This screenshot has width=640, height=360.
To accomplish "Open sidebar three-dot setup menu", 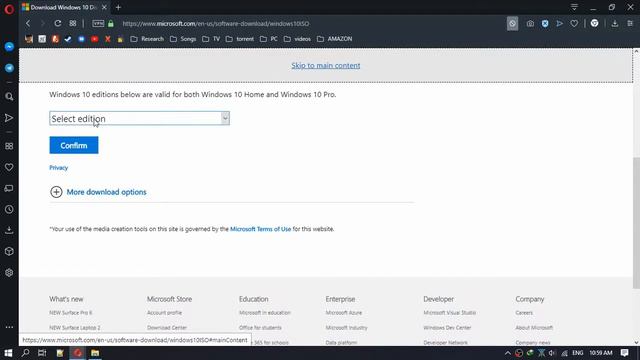I will (x=9, y=327).
